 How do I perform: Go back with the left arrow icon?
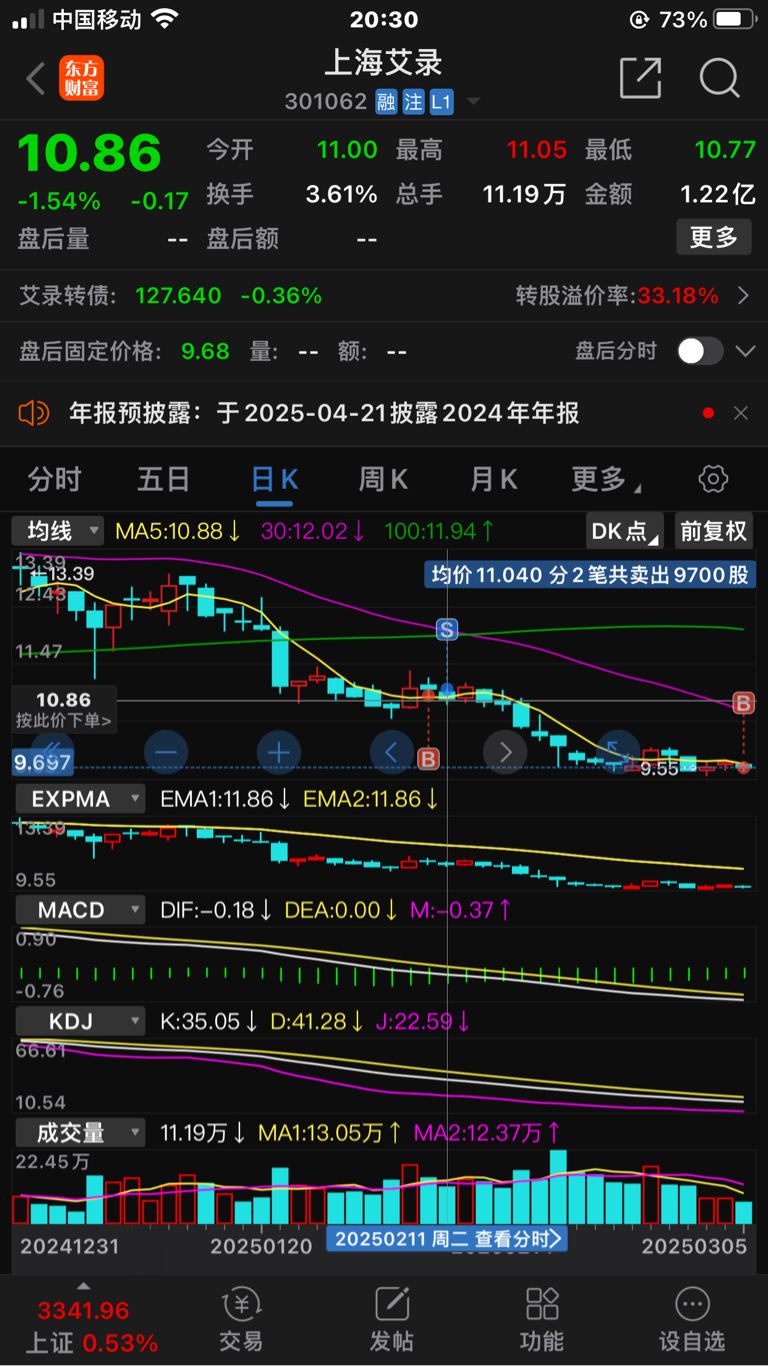(x=36, y=78)
